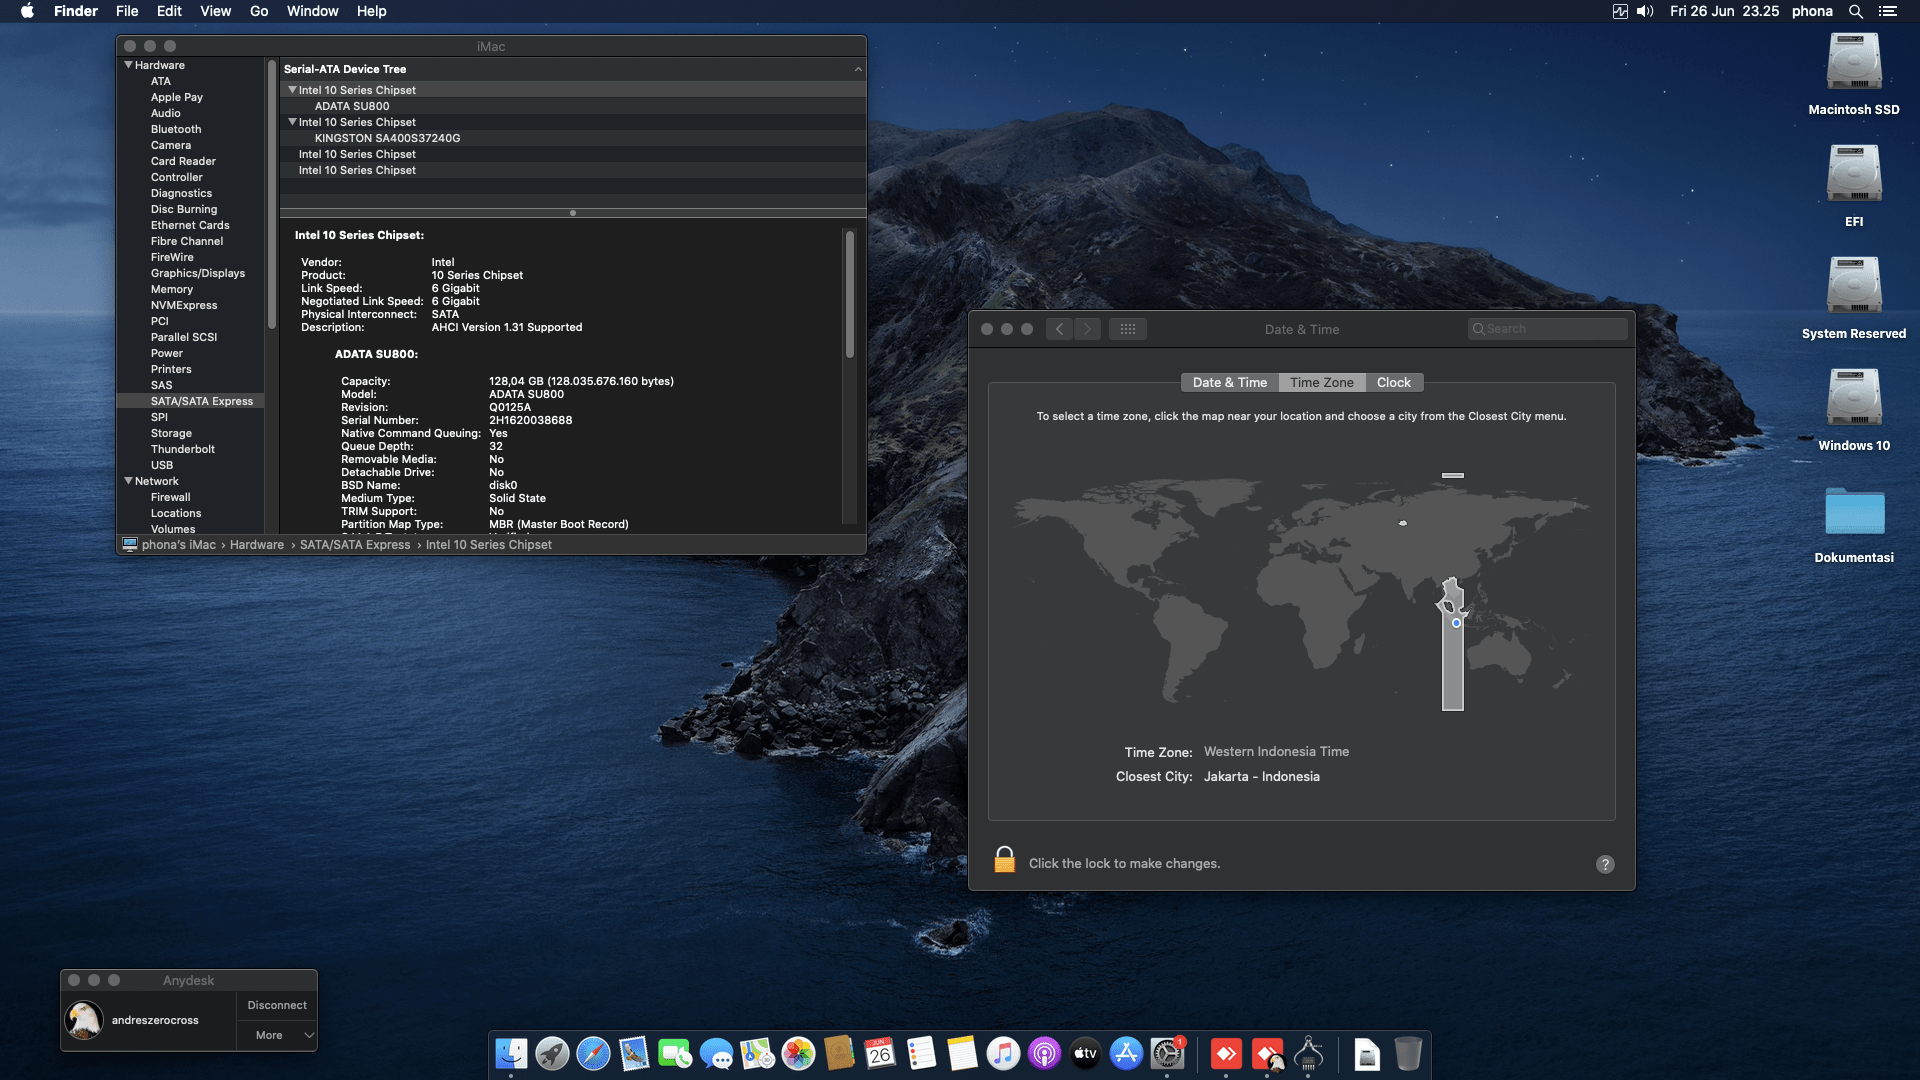The width and height of the screenshot is (1920, 1080).
Task: Show all preferences with the grid button
Action: click(x=1128, y=329)
